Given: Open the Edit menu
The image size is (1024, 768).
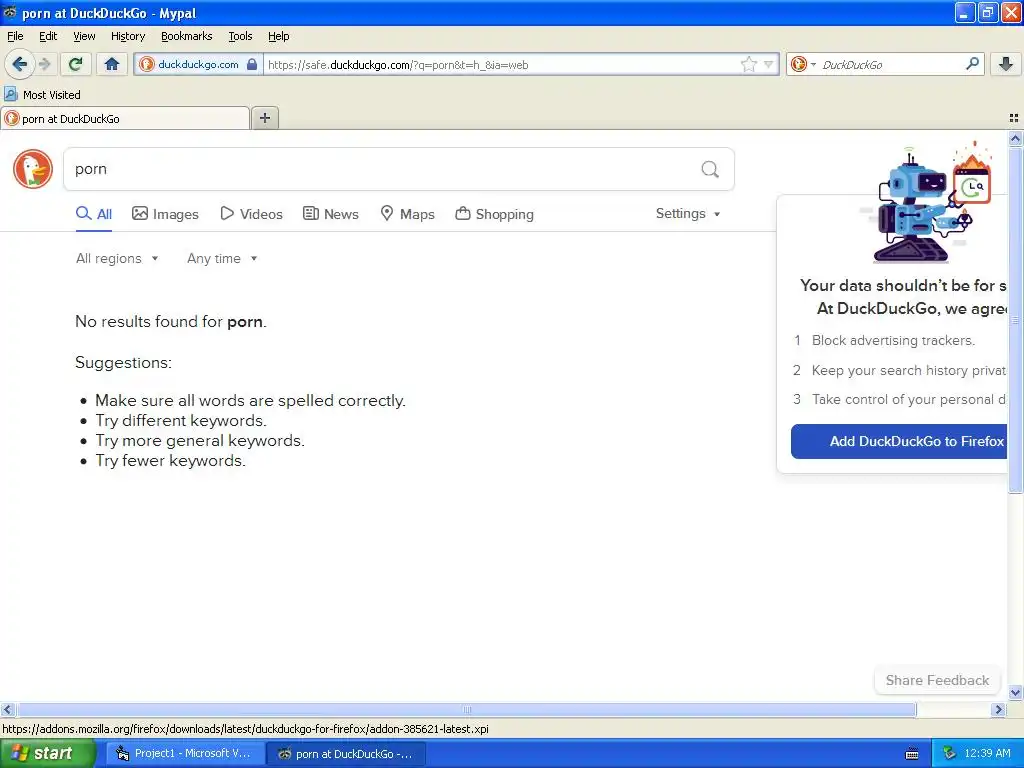Looking at the screenshot, I should tap(48, 36).
